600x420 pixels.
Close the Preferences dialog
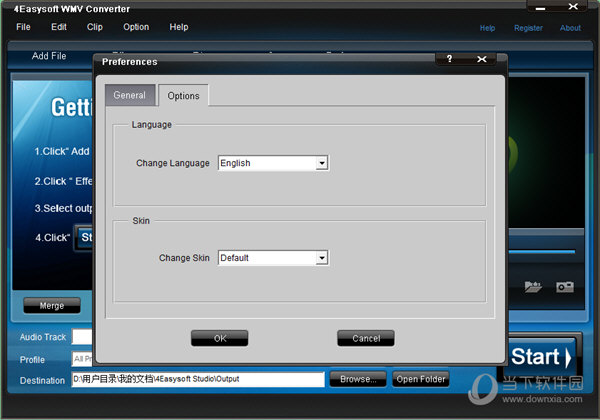click(x=482, y=59)
